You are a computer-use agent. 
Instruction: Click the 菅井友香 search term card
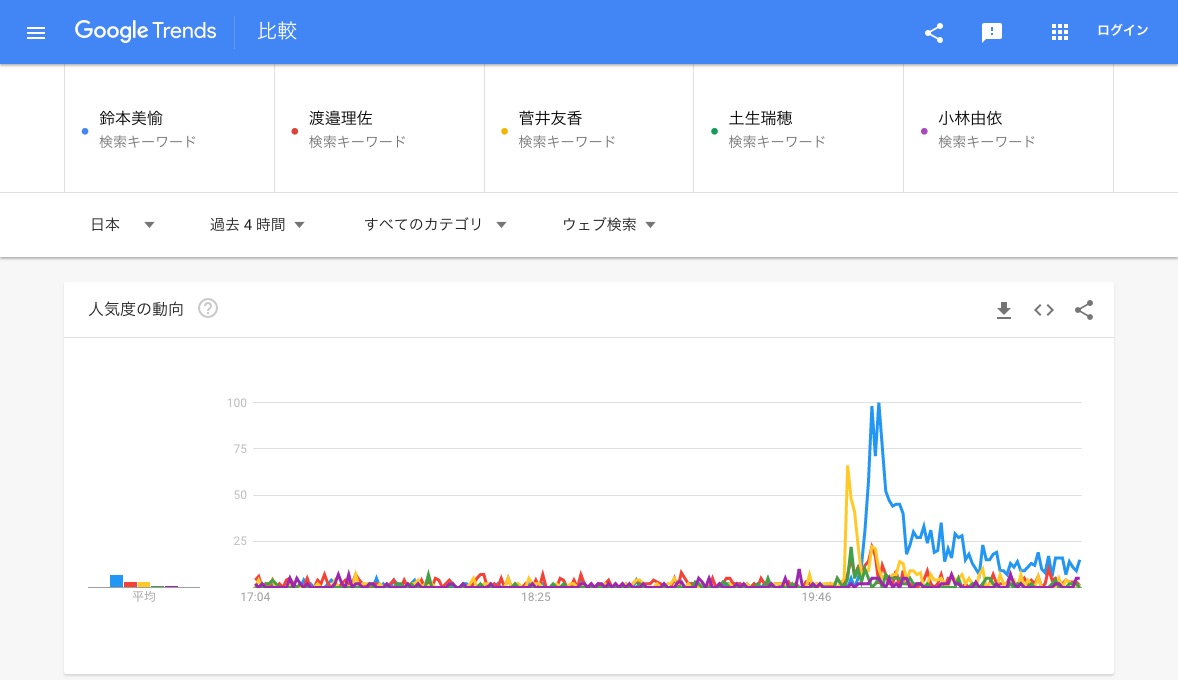coord(590,129)
